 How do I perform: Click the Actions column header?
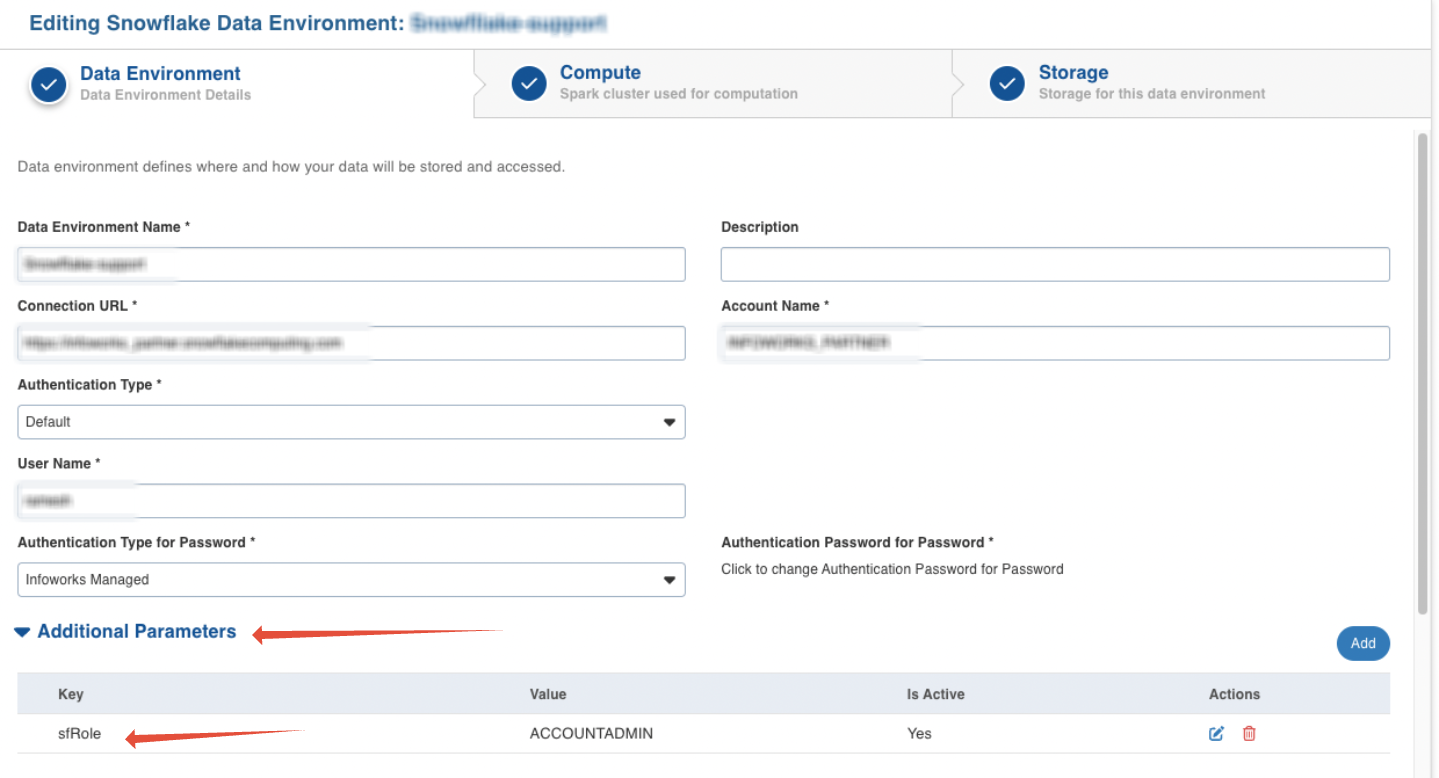pyautogui.click(x=1234, y=694)
